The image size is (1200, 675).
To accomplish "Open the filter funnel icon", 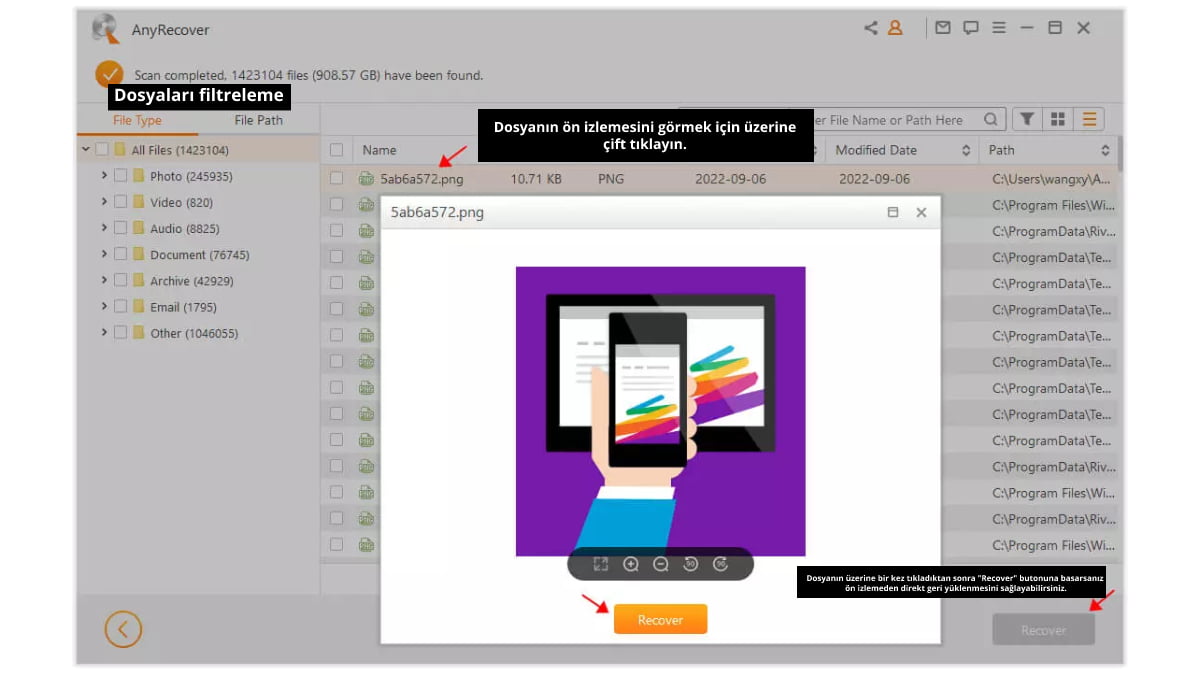I will tap(1026, 119).
